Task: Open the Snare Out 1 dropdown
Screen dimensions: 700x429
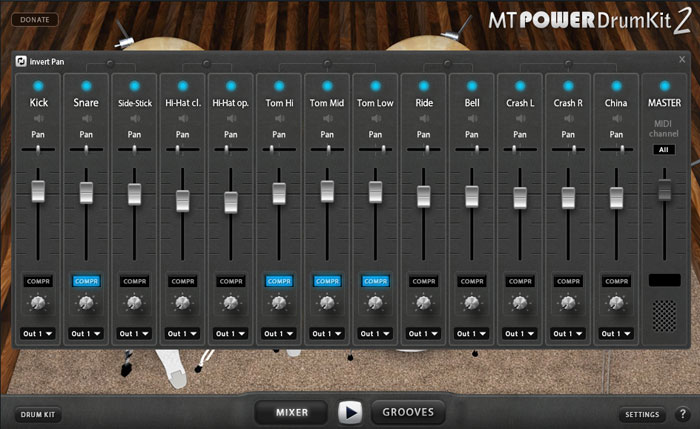Action: point(86,333)
